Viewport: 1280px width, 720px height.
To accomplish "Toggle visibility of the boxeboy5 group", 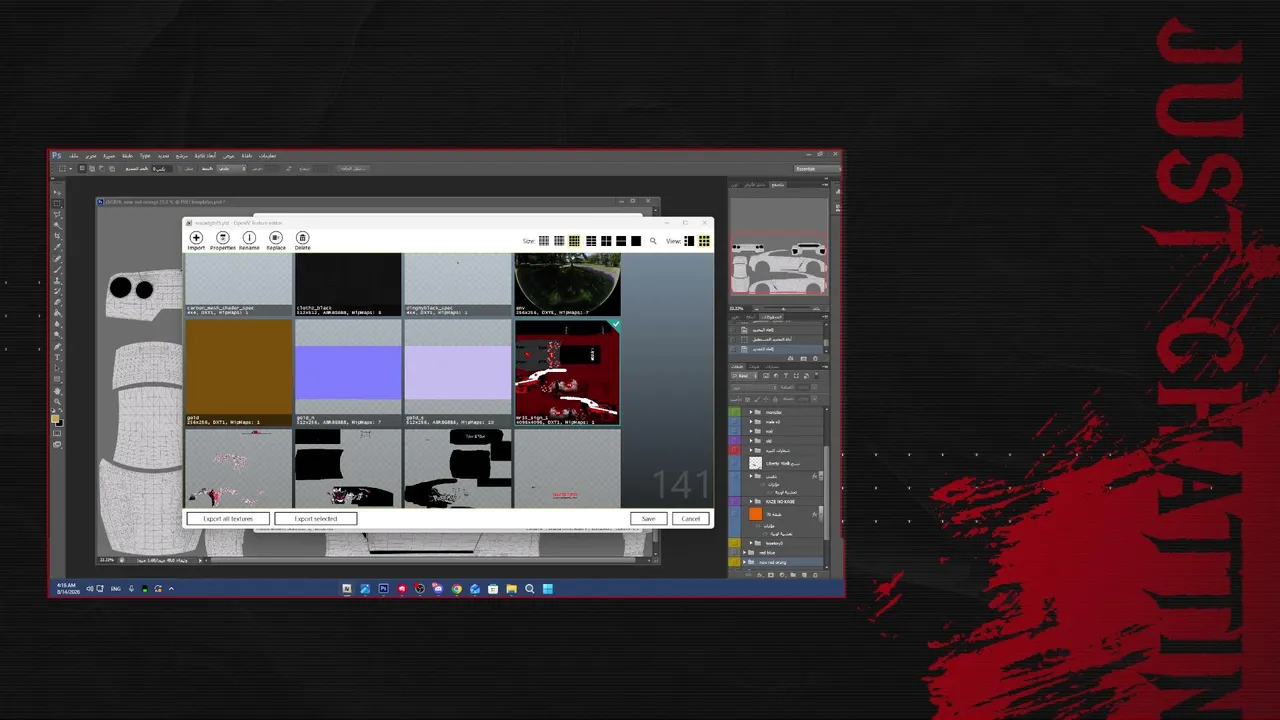I will pyautogui.click(x=736, y=543).
